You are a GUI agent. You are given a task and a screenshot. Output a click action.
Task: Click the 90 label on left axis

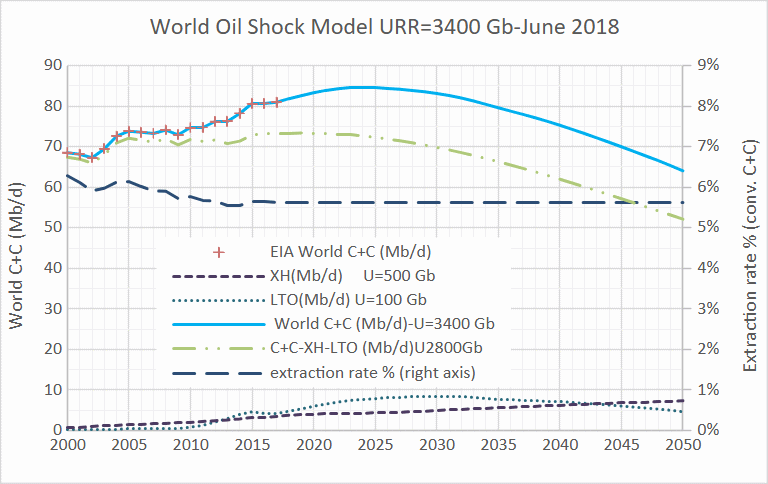click(x=49, y=65)
